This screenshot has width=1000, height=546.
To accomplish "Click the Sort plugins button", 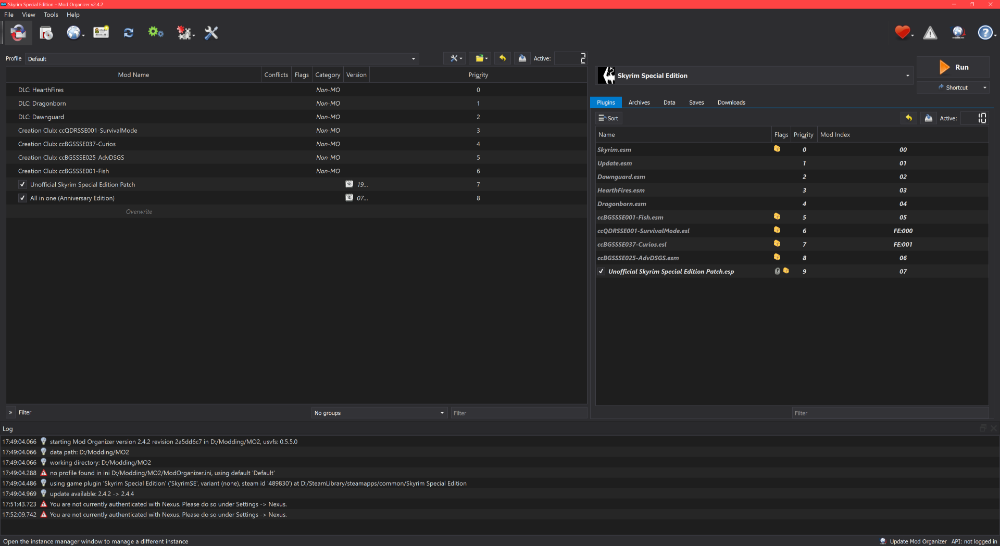I will (608, 118).
